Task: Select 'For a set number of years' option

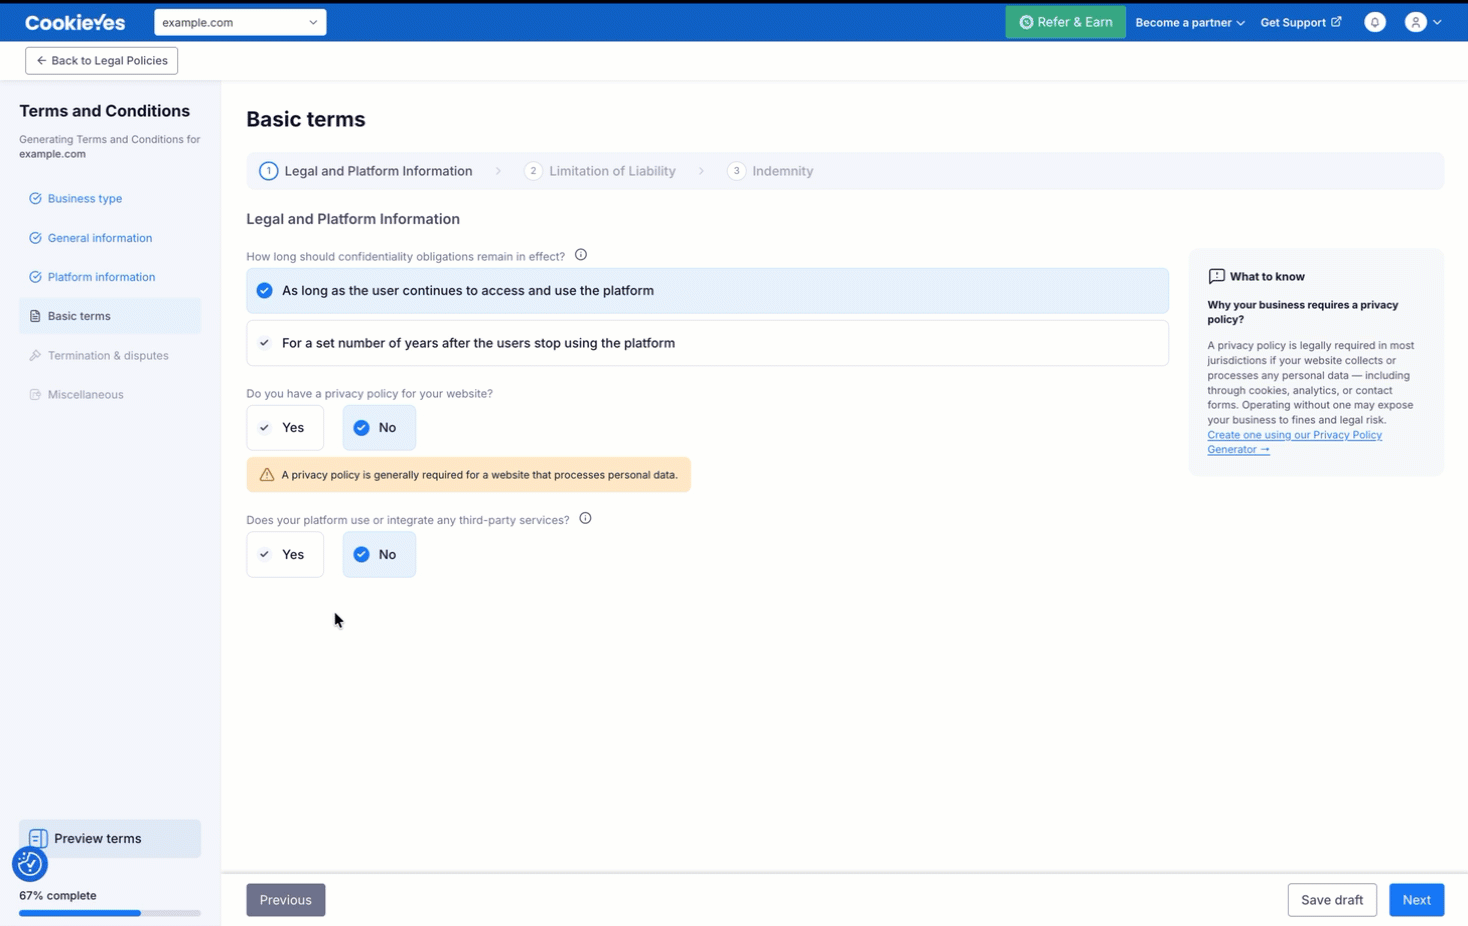Action: (707, 343)
